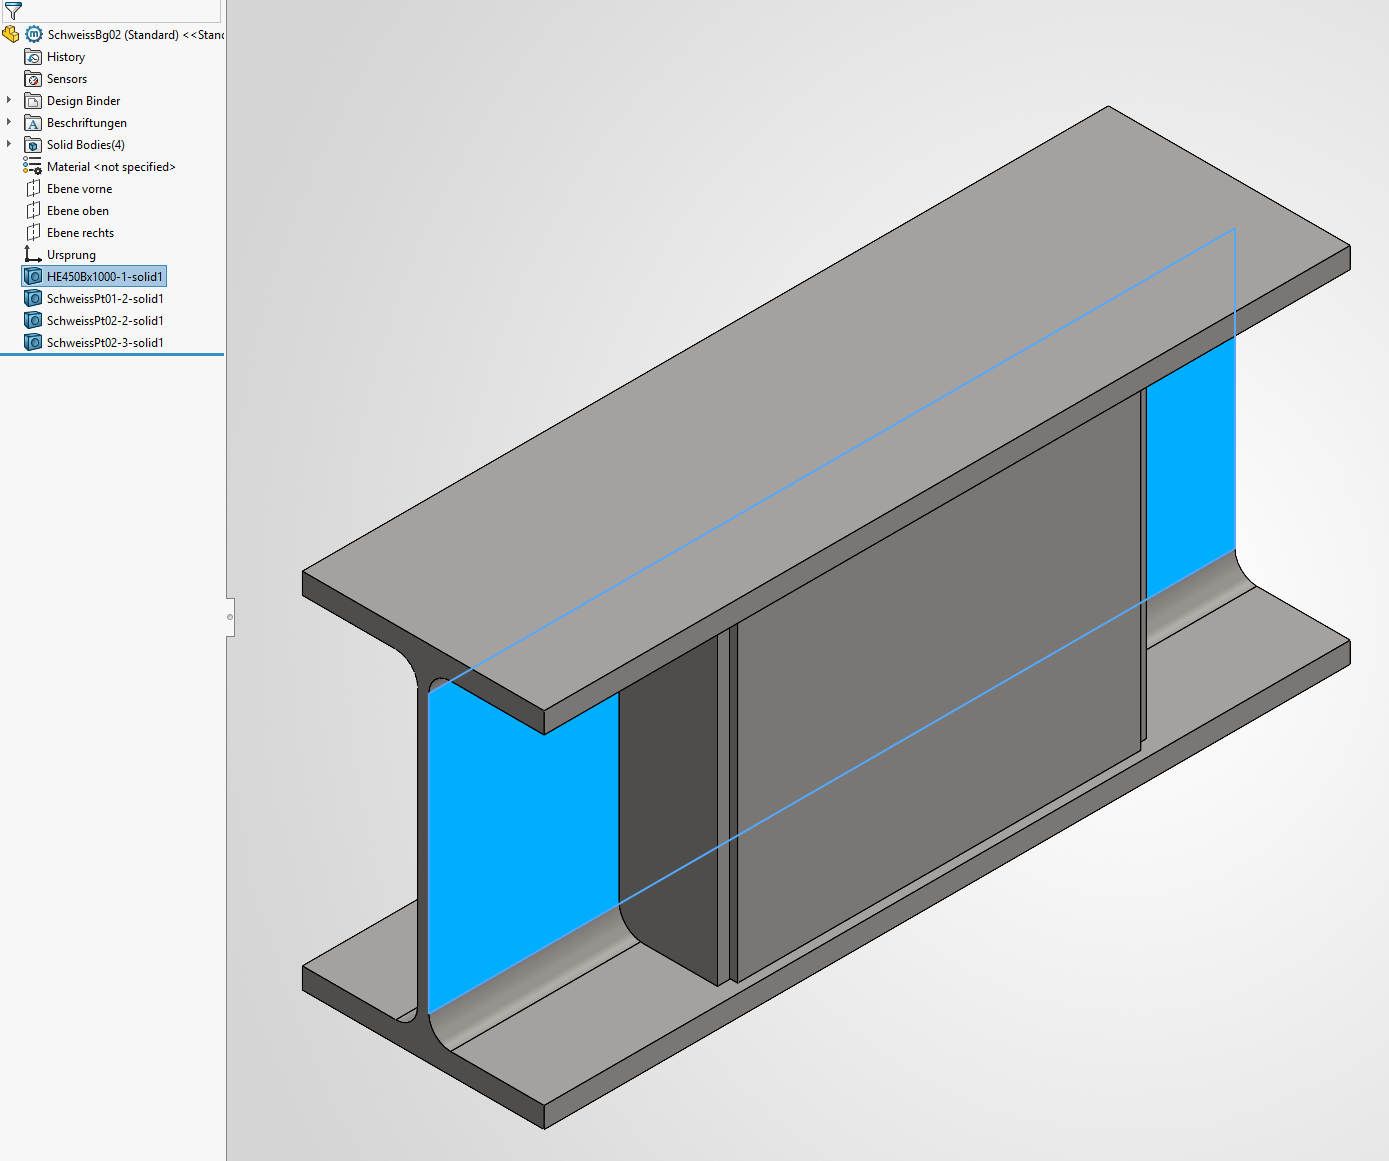Image resolution: width=1389 pixels, height=1161 pixels.
Task: Click the plane icon beside Ebene oben
Action: (x=33, y=211)
